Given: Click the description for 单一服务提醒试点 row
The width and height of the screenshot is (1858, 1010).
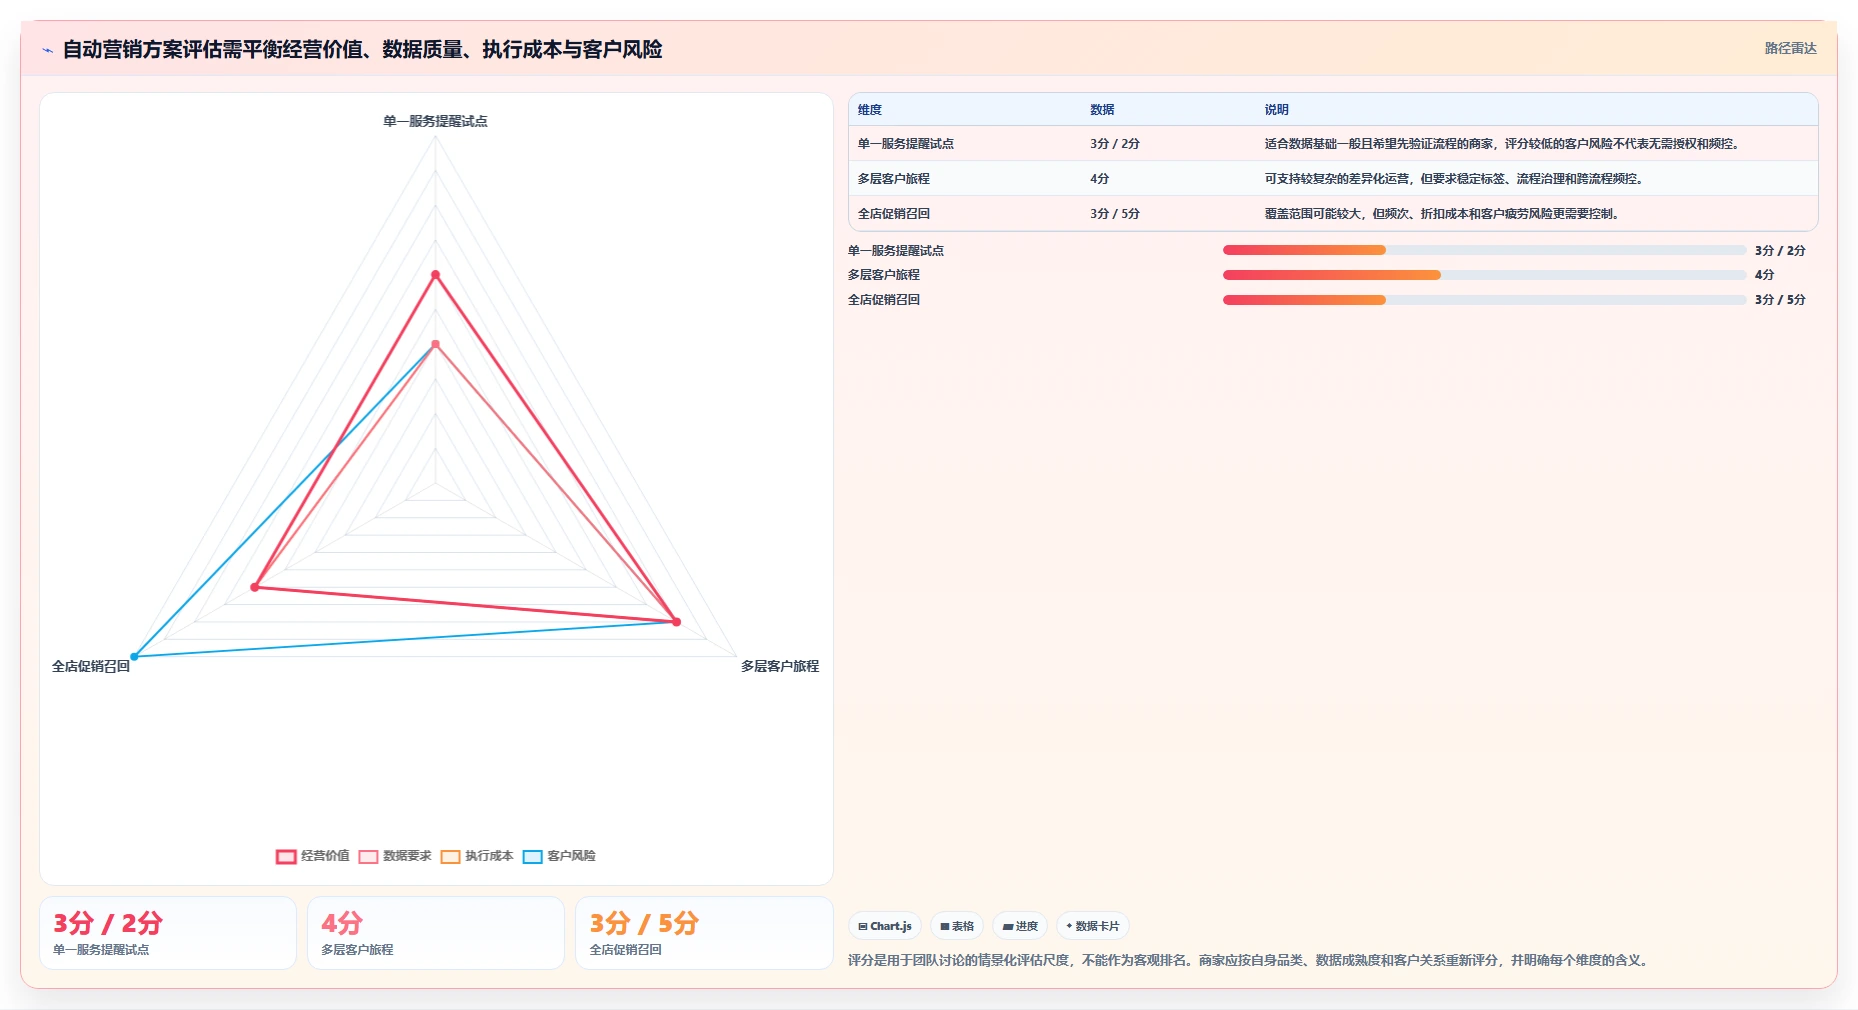Looking at the screenshot, I should (1503, 144).
